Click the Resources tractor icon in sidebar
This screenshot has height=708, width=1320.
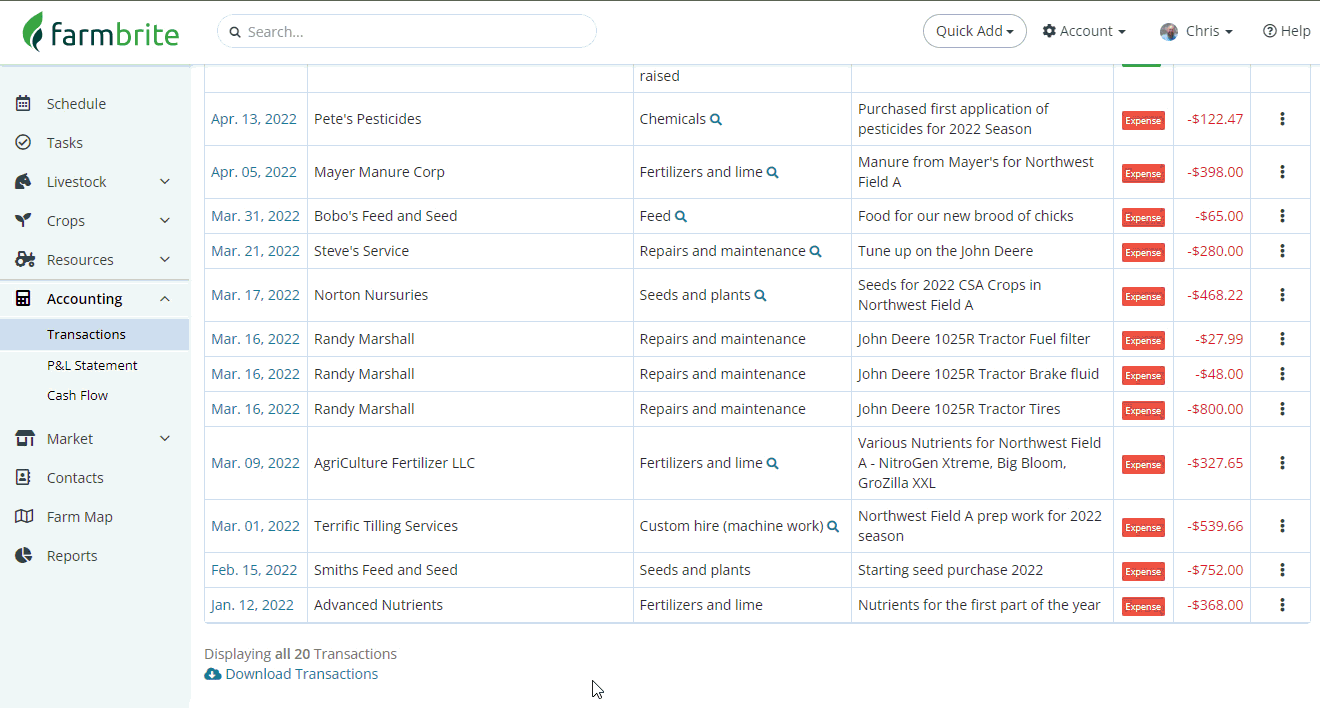pyautogui.click(x=25, y=259)
